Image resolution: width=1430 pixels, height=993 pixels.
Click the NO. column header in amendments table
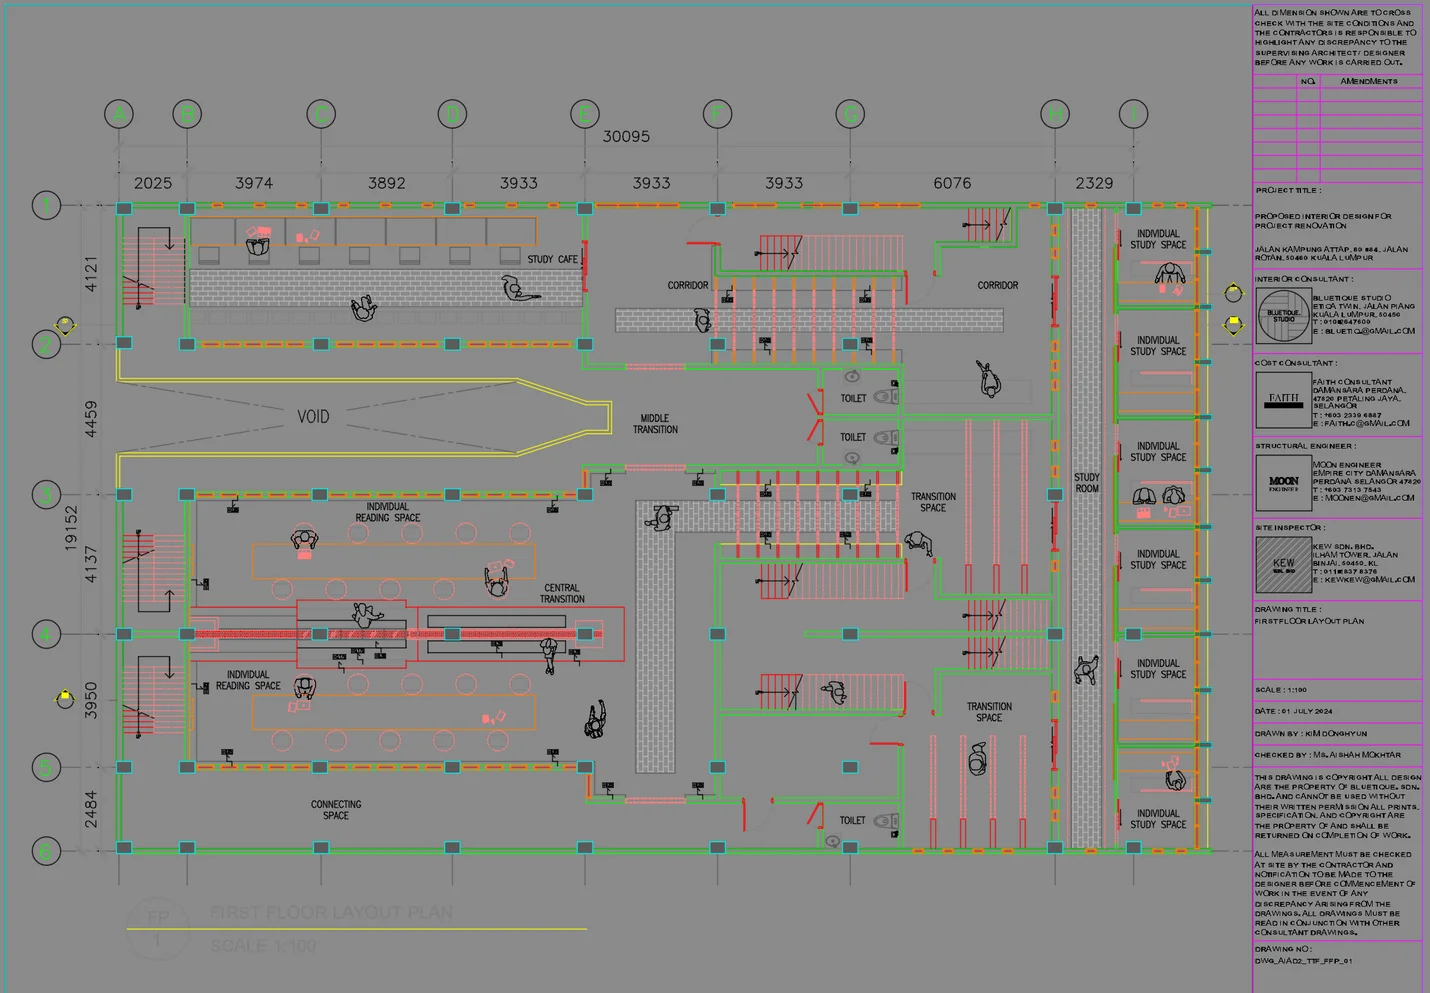1308,81
